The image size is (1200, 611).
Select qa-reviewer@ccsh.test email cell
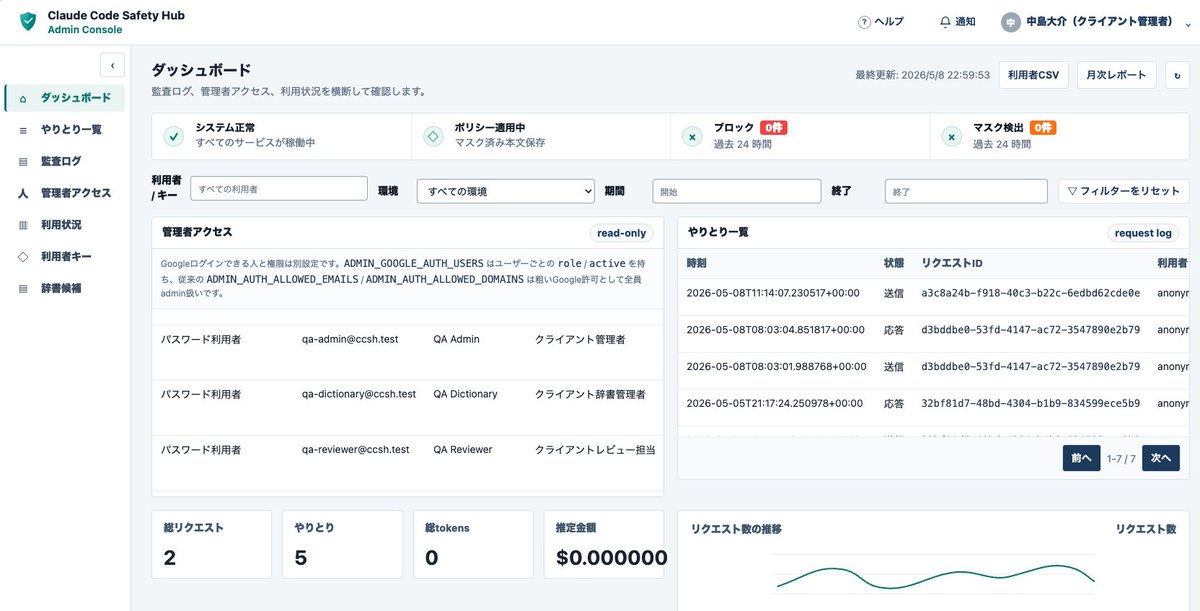pos(356,450)
